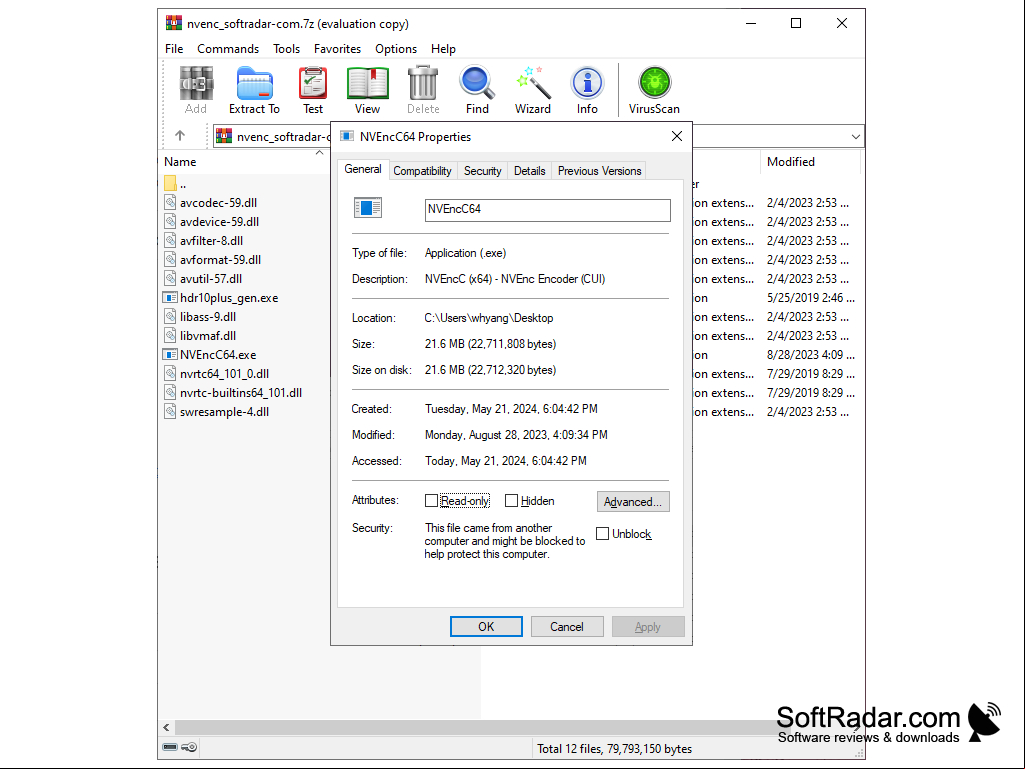Select libass-9.dll file icon
Image resolution: width=1025 pixels, height=769 pixels.
pos(170,316)
